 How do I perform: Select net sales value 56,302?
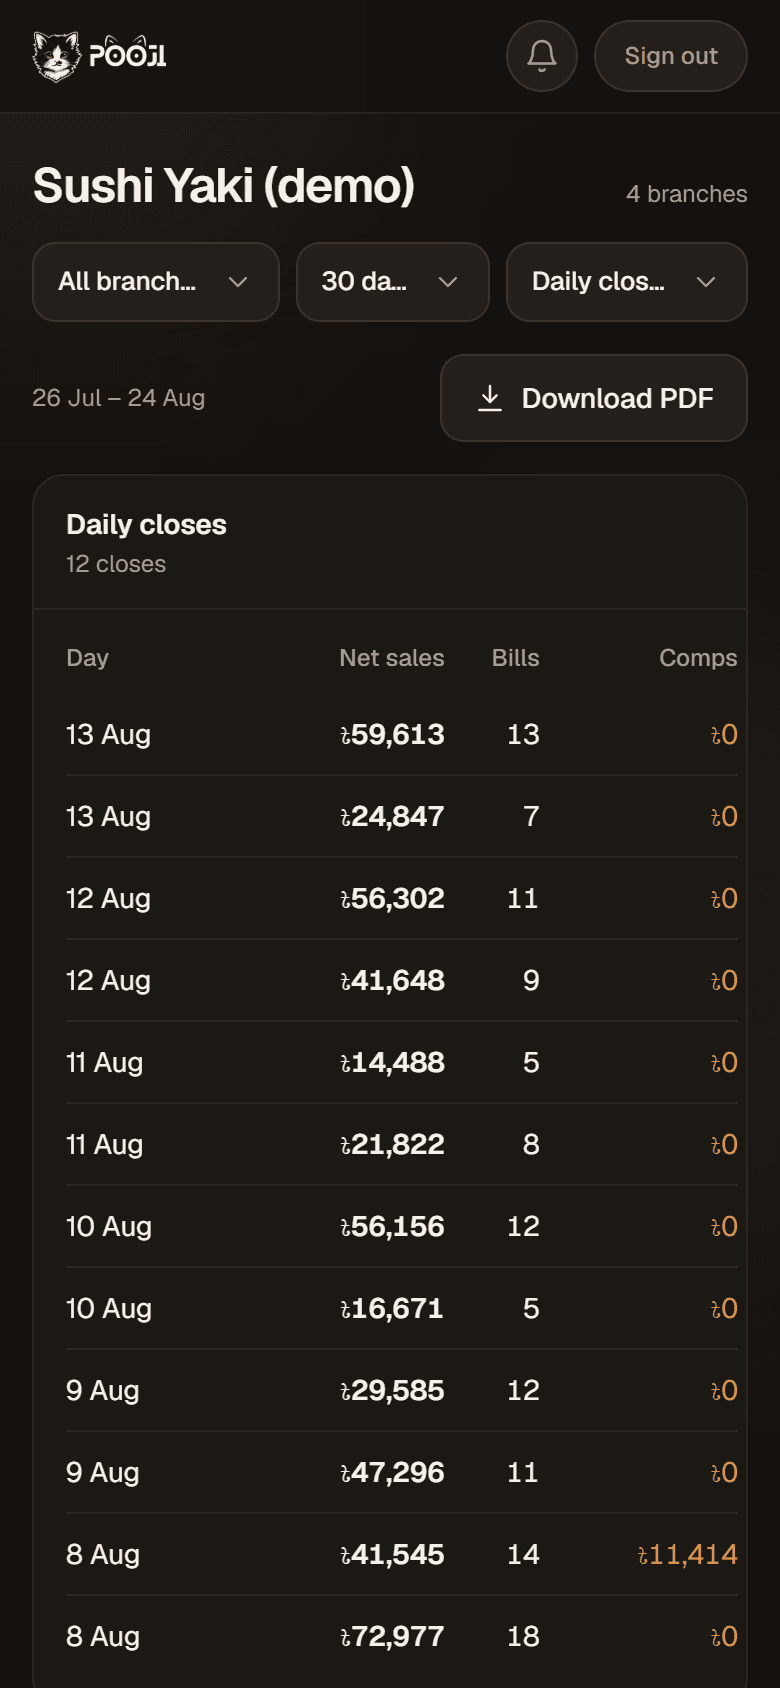pyautogui.click(x=392, y=899)
